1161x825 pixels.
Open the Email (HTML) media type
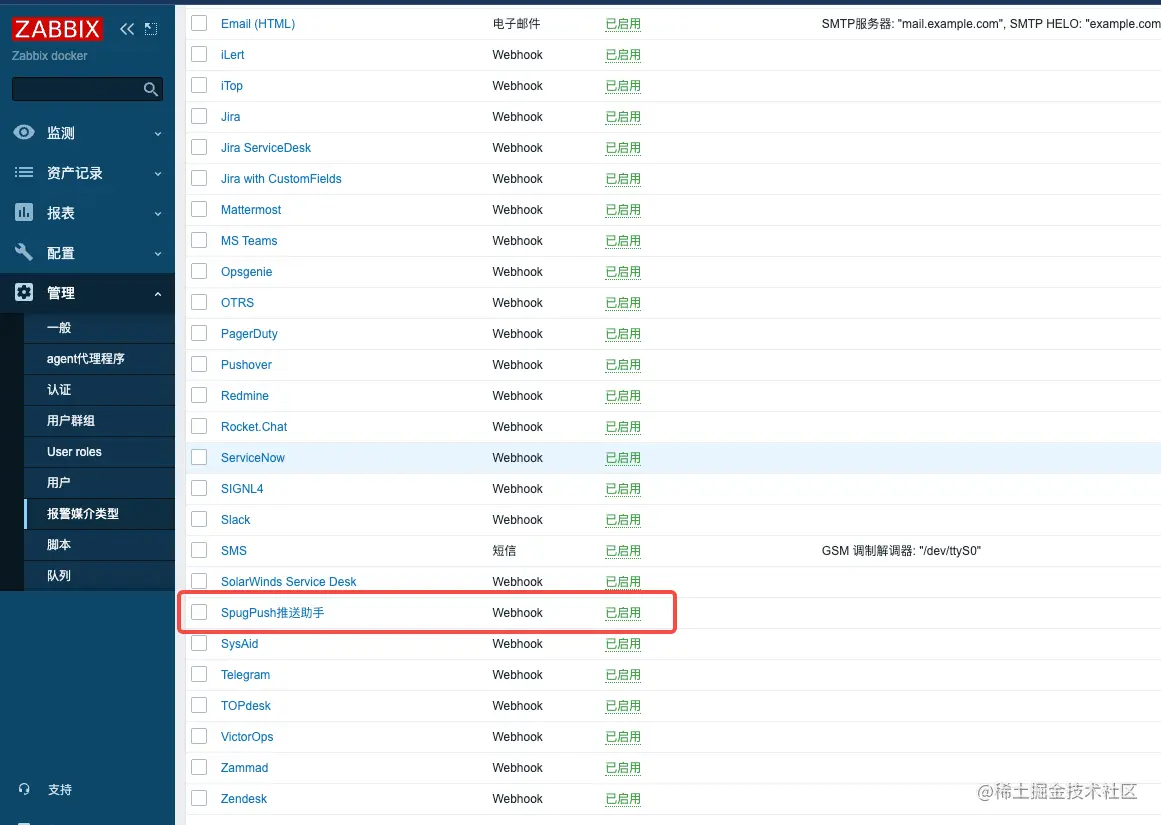point(258,24)
